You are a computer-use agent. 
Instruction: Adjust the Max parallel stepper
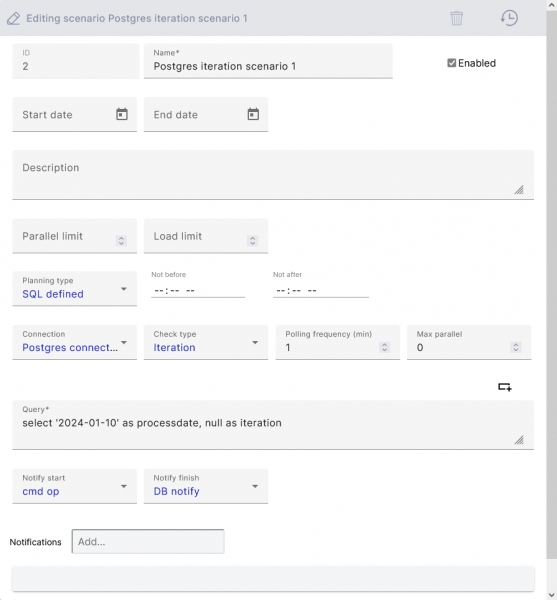click(516, 347)
